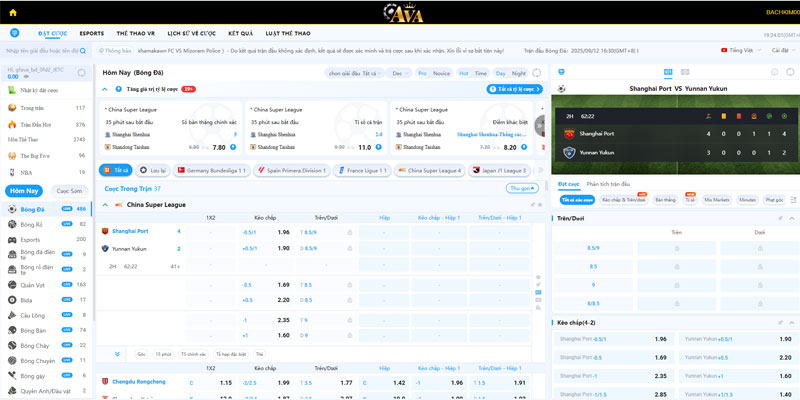
Task: Click Tất cả tỷ lệ cược button
Action: tap(515, 89)
